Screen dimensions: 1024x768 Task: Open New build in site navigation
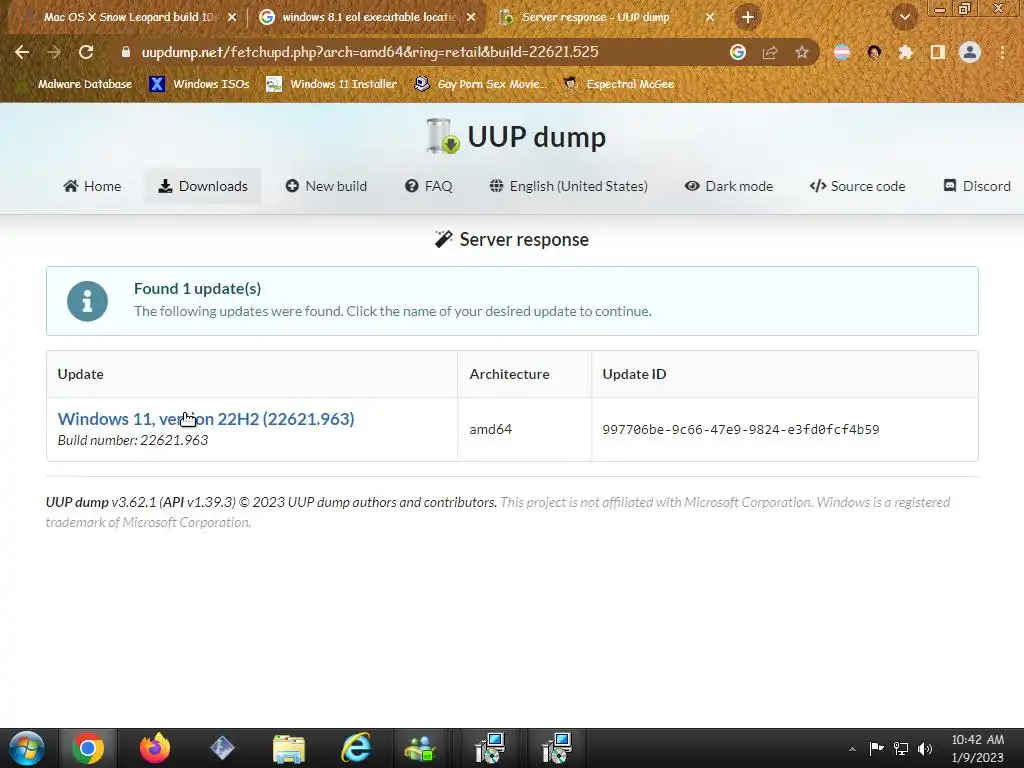(x=326, y=186)
